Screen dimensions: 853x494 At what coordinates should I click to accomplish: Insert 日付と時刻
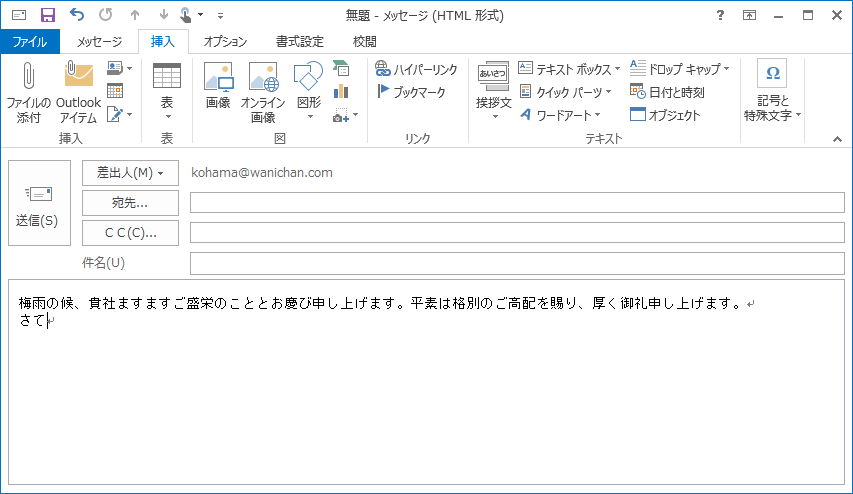point(667,92)
